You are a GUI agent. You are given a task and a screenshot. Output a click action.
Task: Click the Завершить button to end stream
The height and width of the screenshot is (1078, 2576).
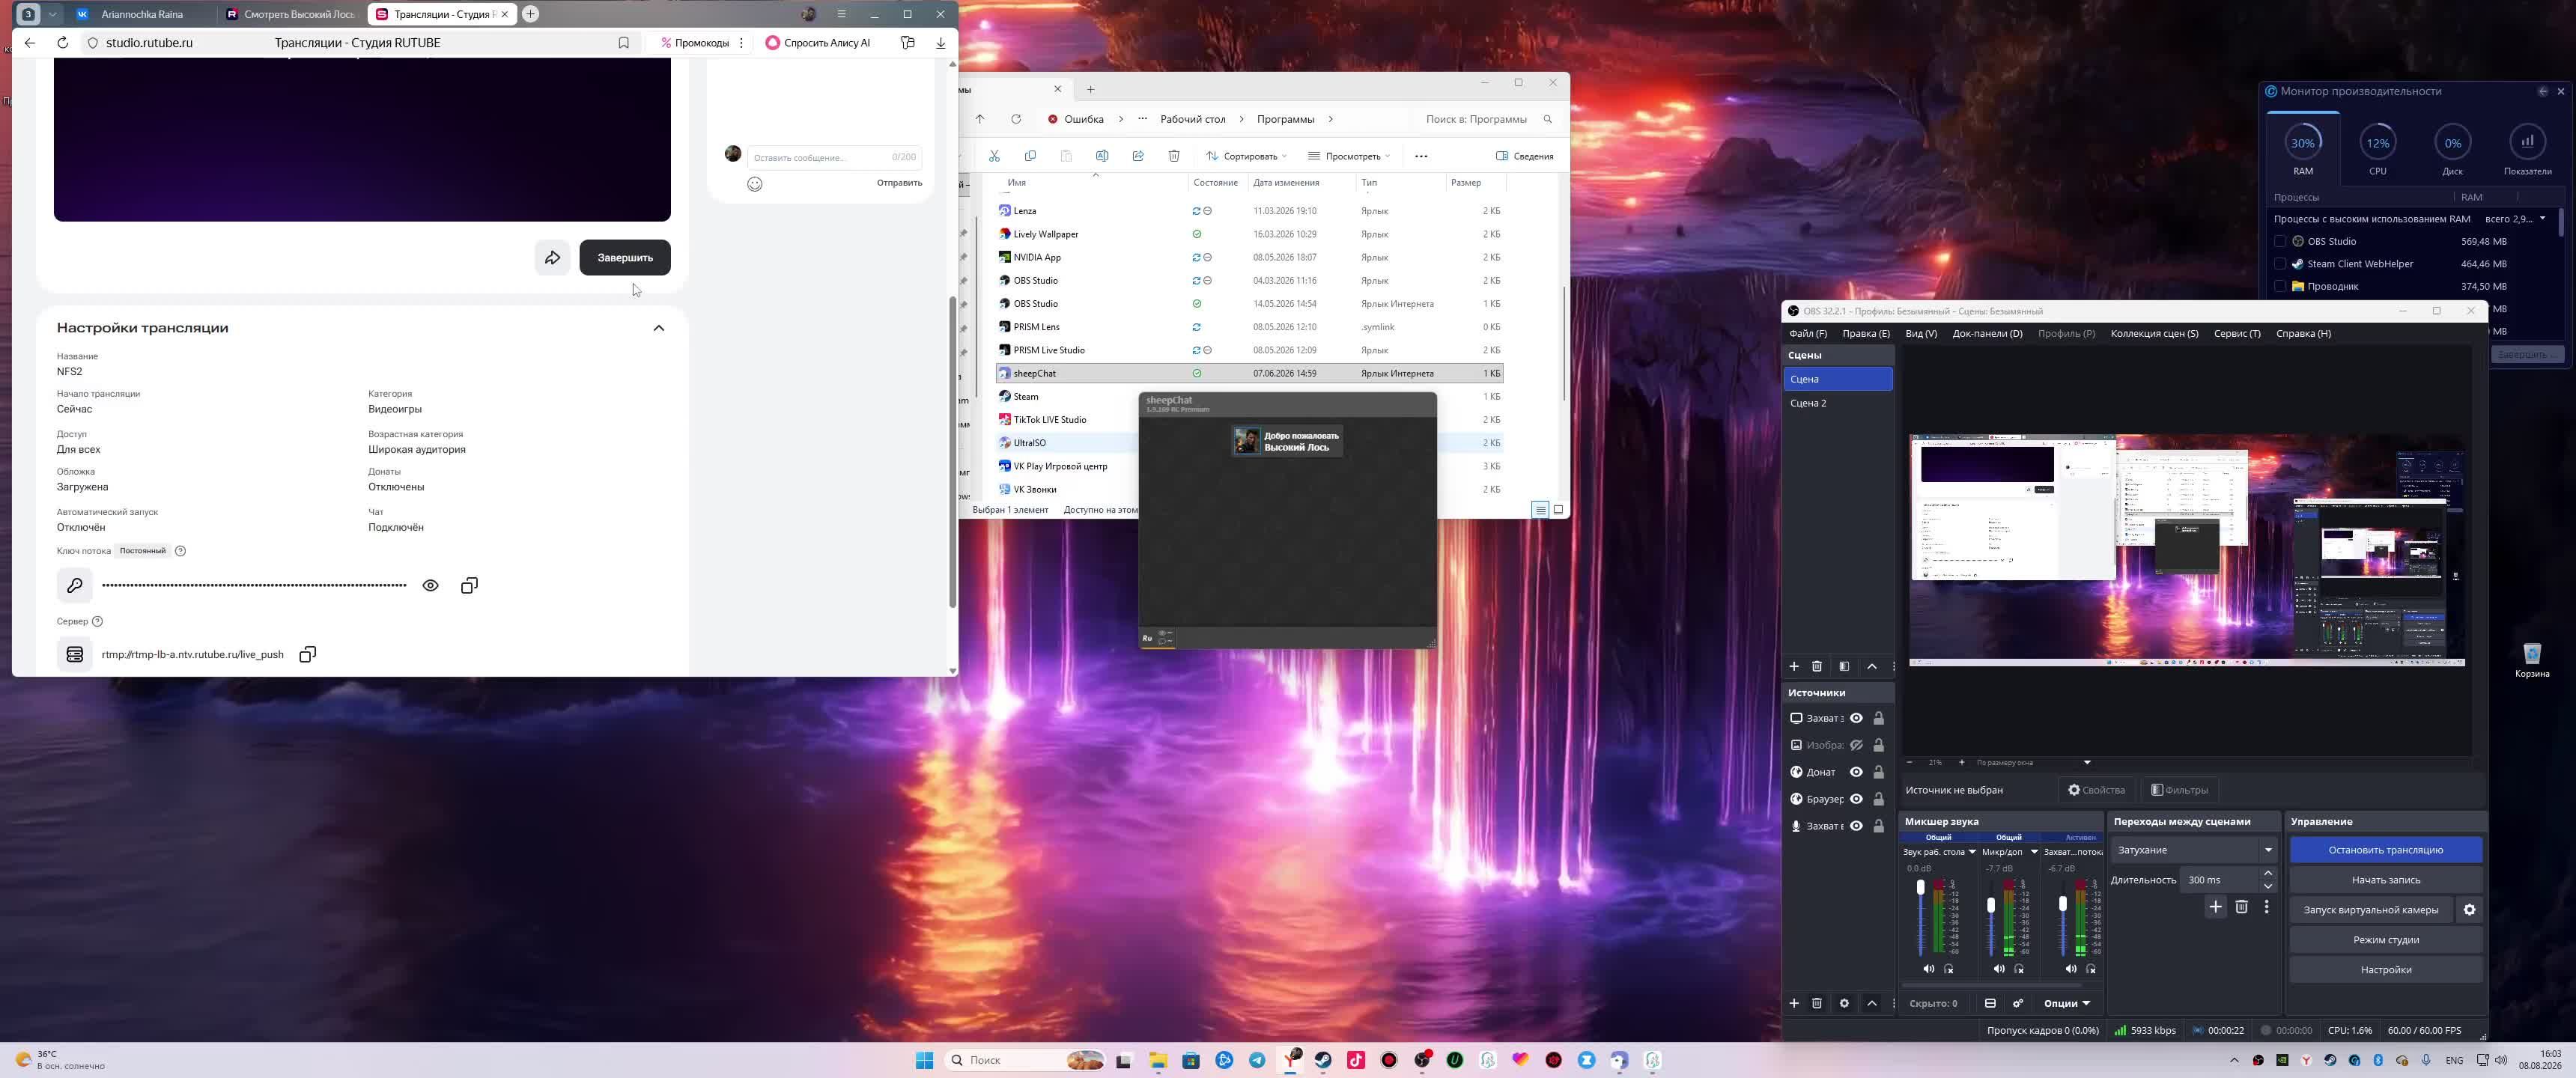click(625, 258)
